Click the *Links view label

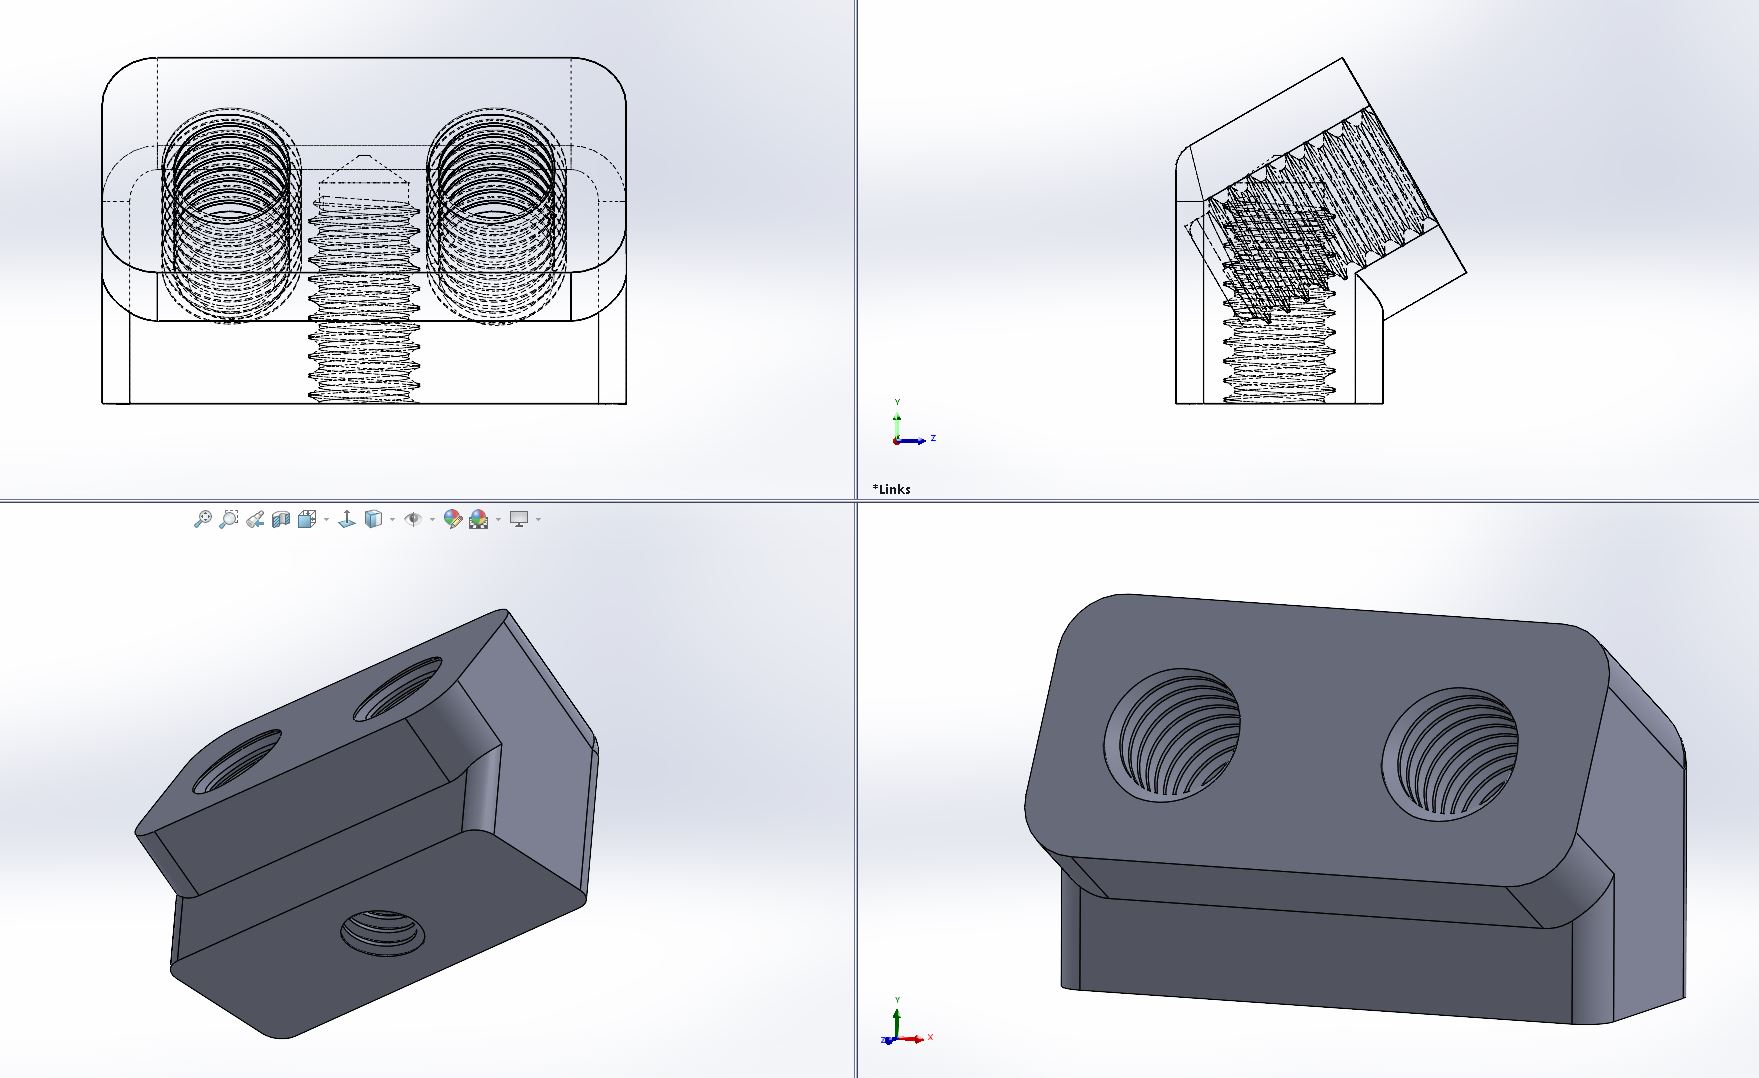pyautogui.click(x=891, y=489)
